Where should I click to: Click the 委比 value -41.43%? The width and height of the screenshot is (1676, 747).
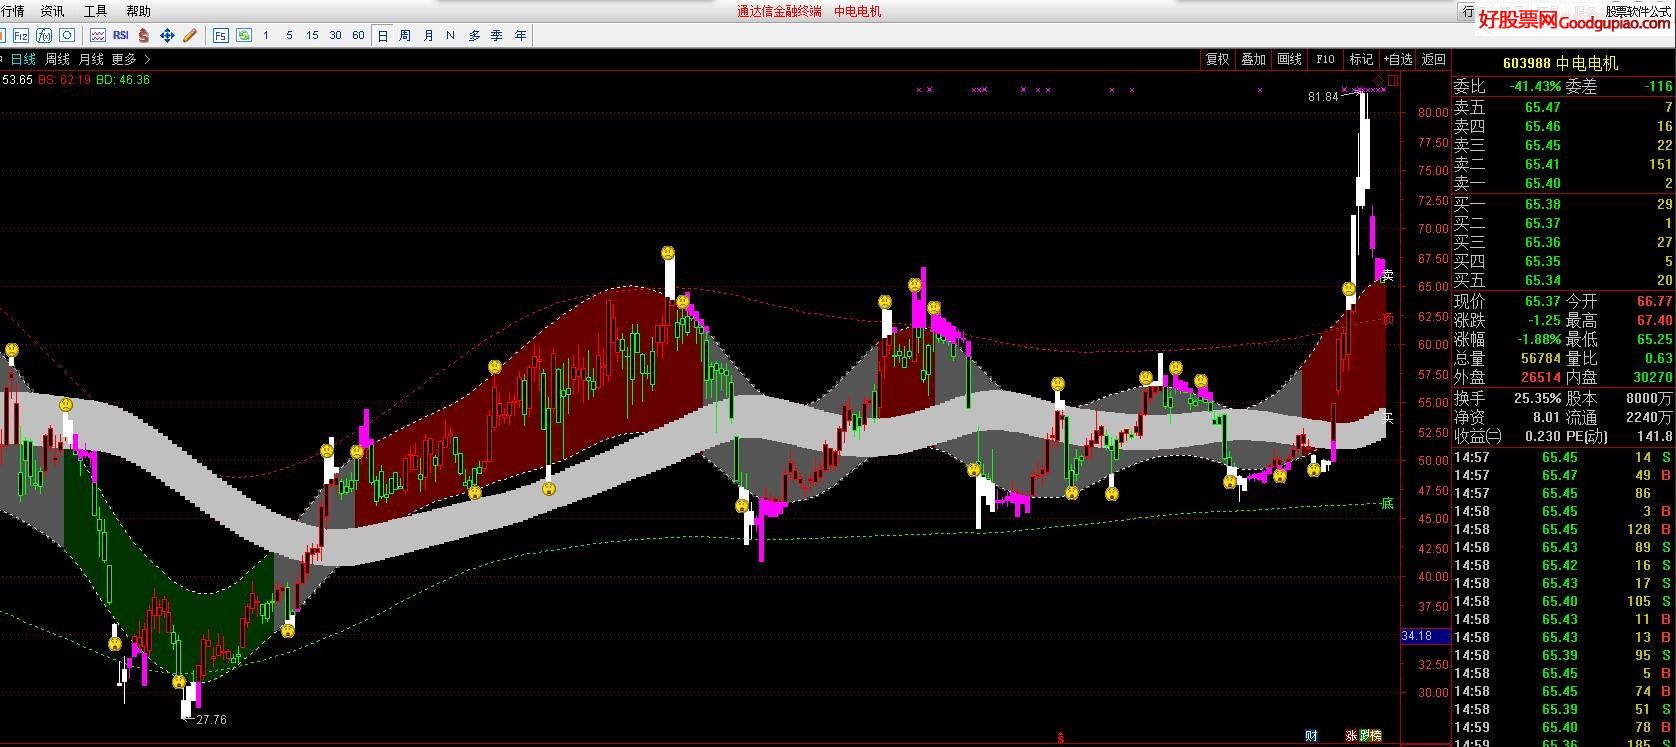(x=1535, y=87)
